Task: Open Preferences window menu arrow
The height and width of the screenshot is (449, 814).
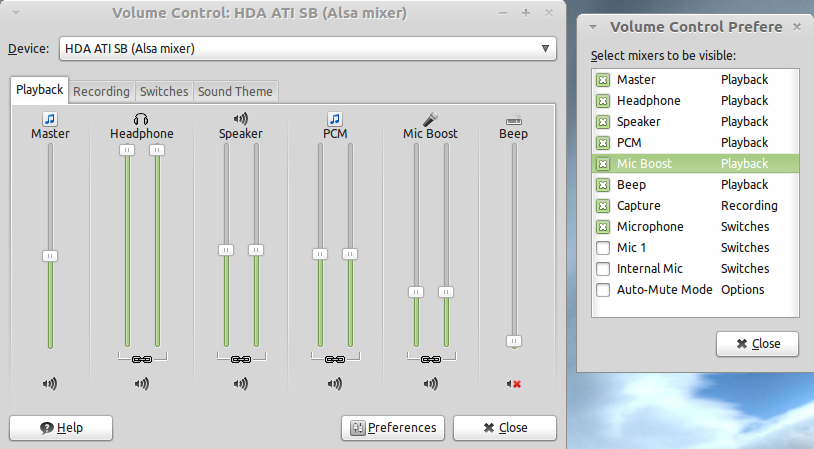Action: 593,27
